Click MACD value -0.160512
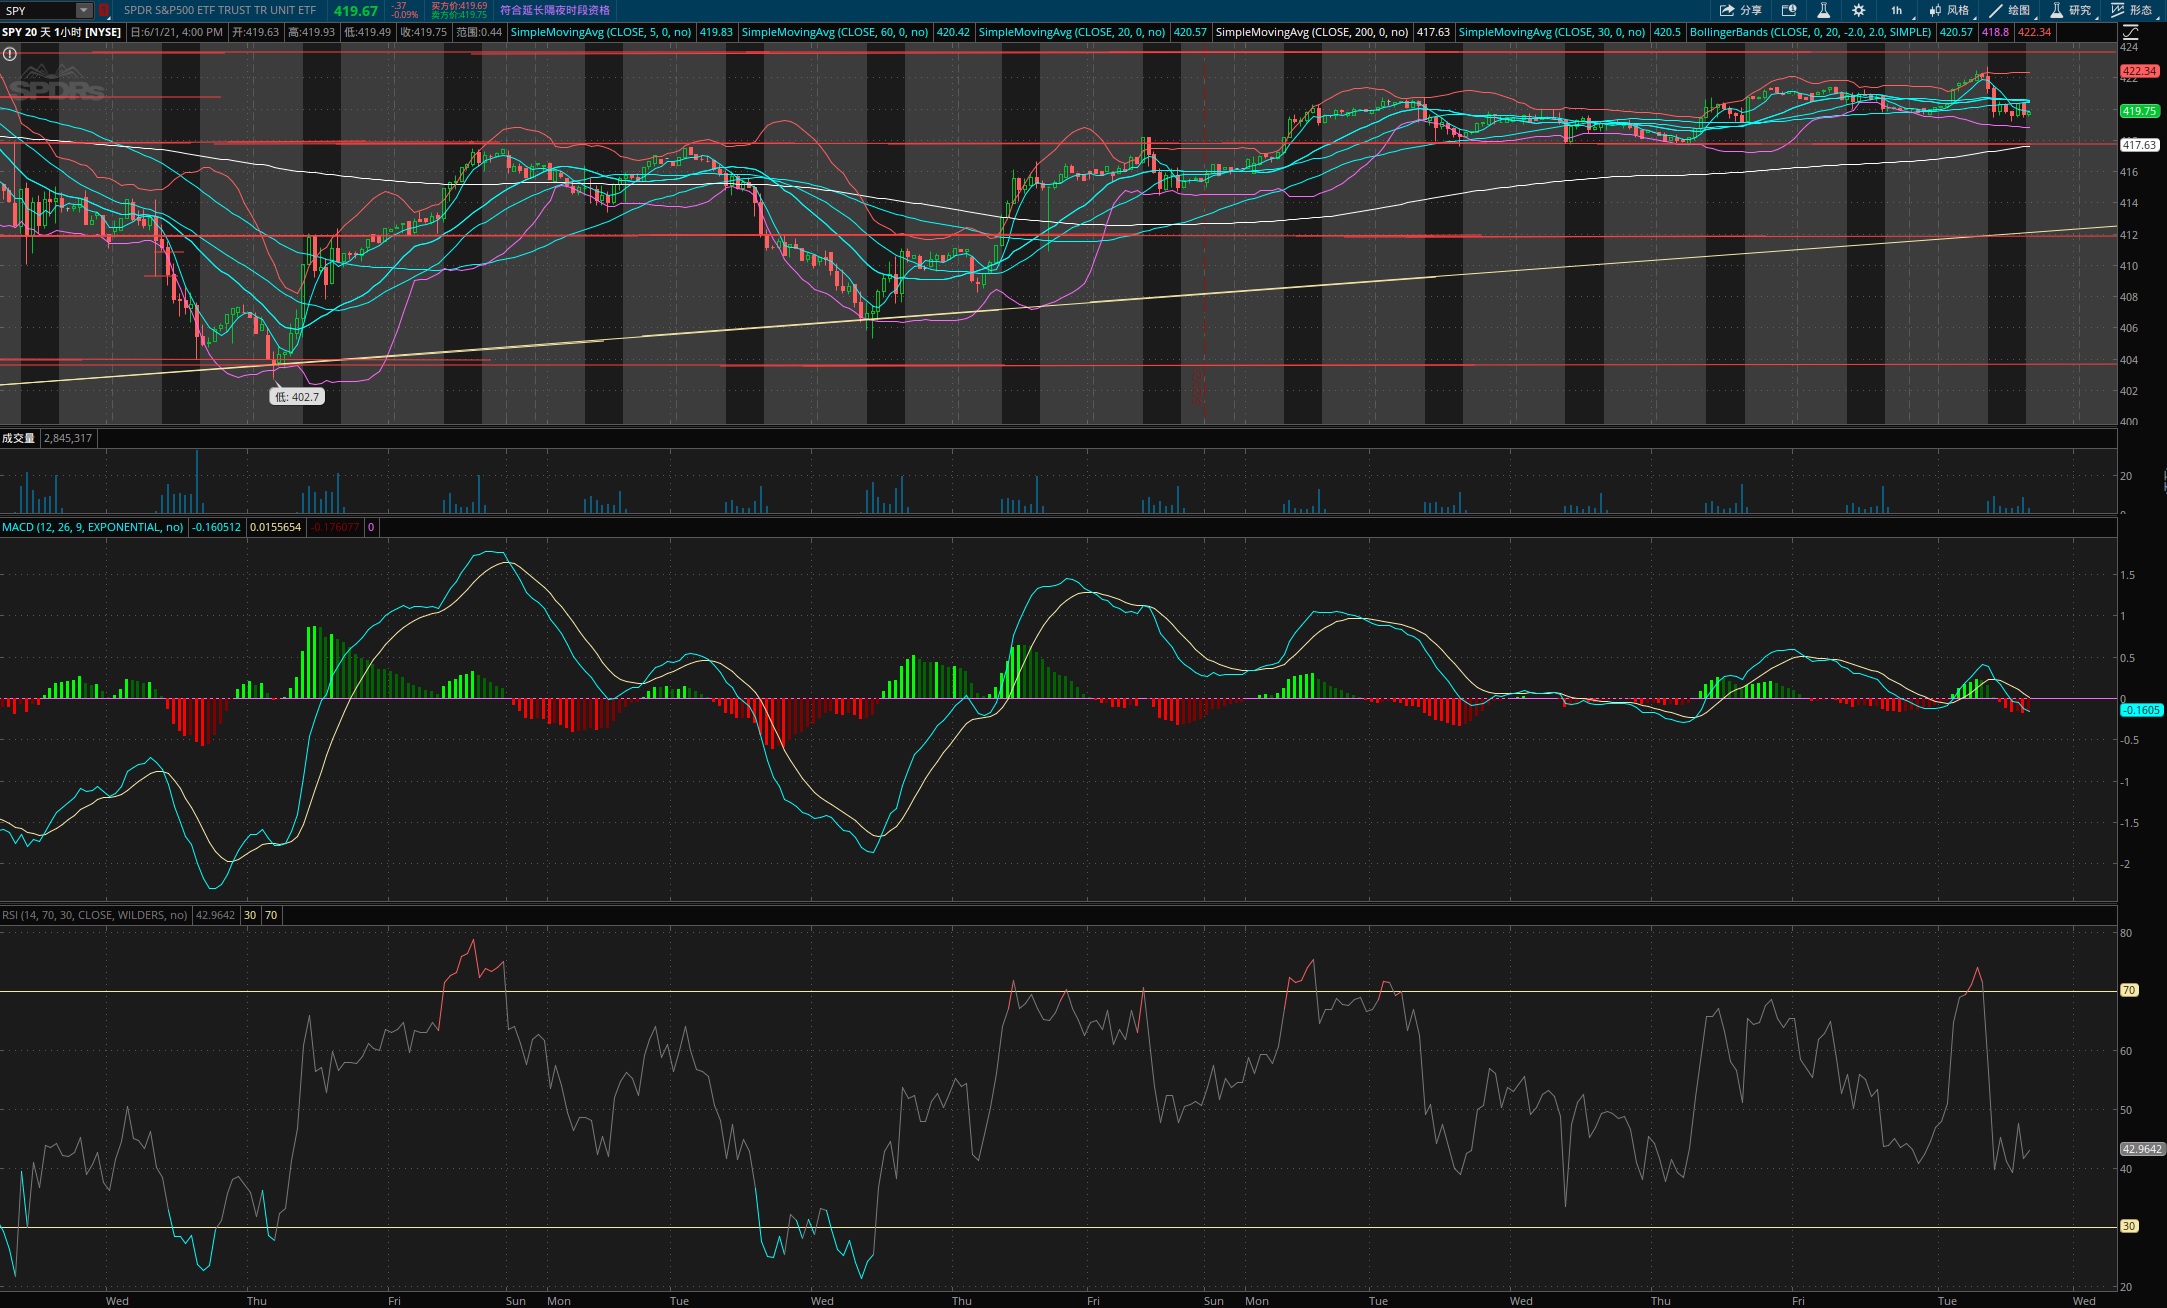This screenshot has height=1308, width=2167. coord(217,527)
